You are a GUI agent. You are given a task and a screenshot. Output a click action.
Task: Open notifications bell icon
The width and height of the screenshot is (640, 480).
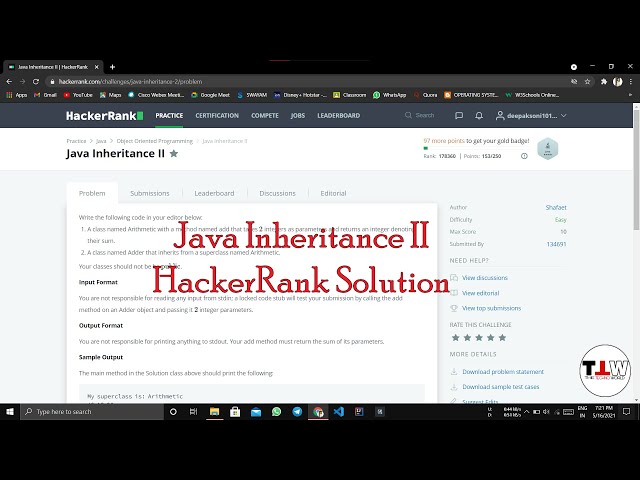pos(479,116)
